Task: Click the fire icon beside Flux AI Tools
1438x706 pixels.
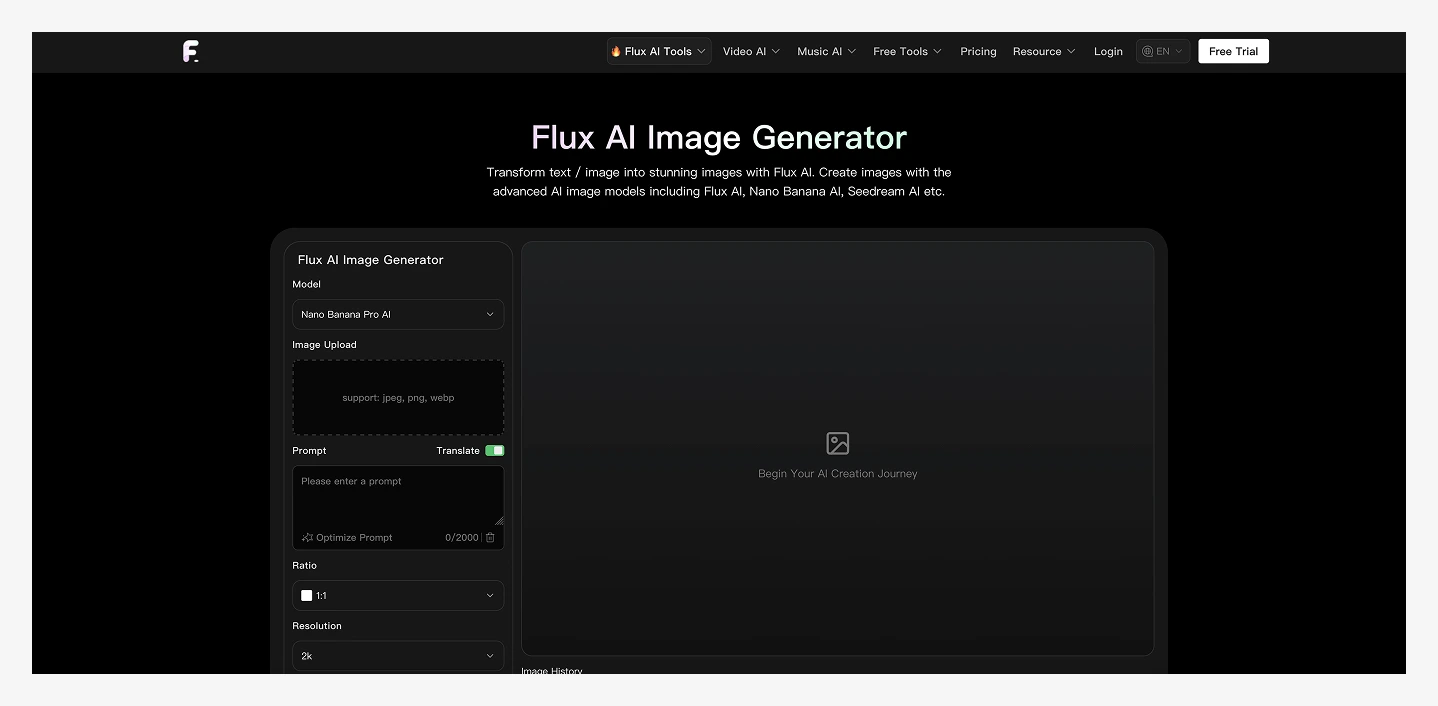Action: coord(616,52)
